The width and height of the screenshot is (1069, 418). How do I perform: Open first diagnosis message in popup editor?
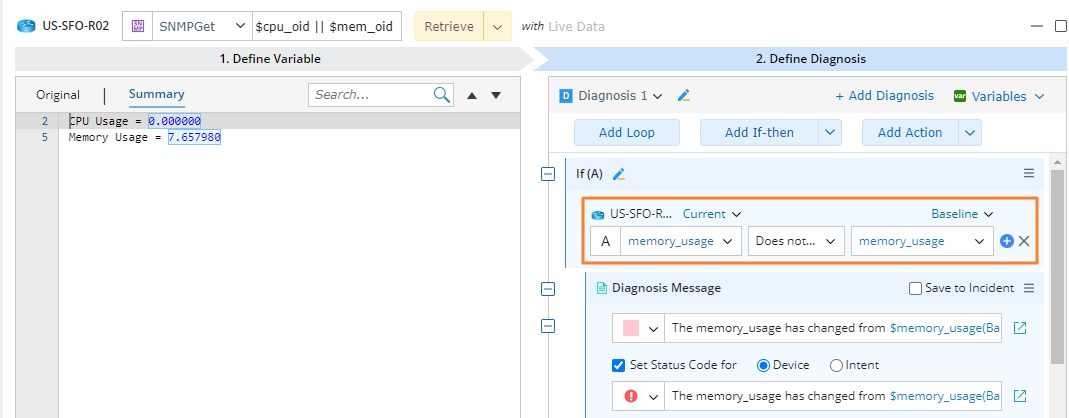coord(1019,327)
